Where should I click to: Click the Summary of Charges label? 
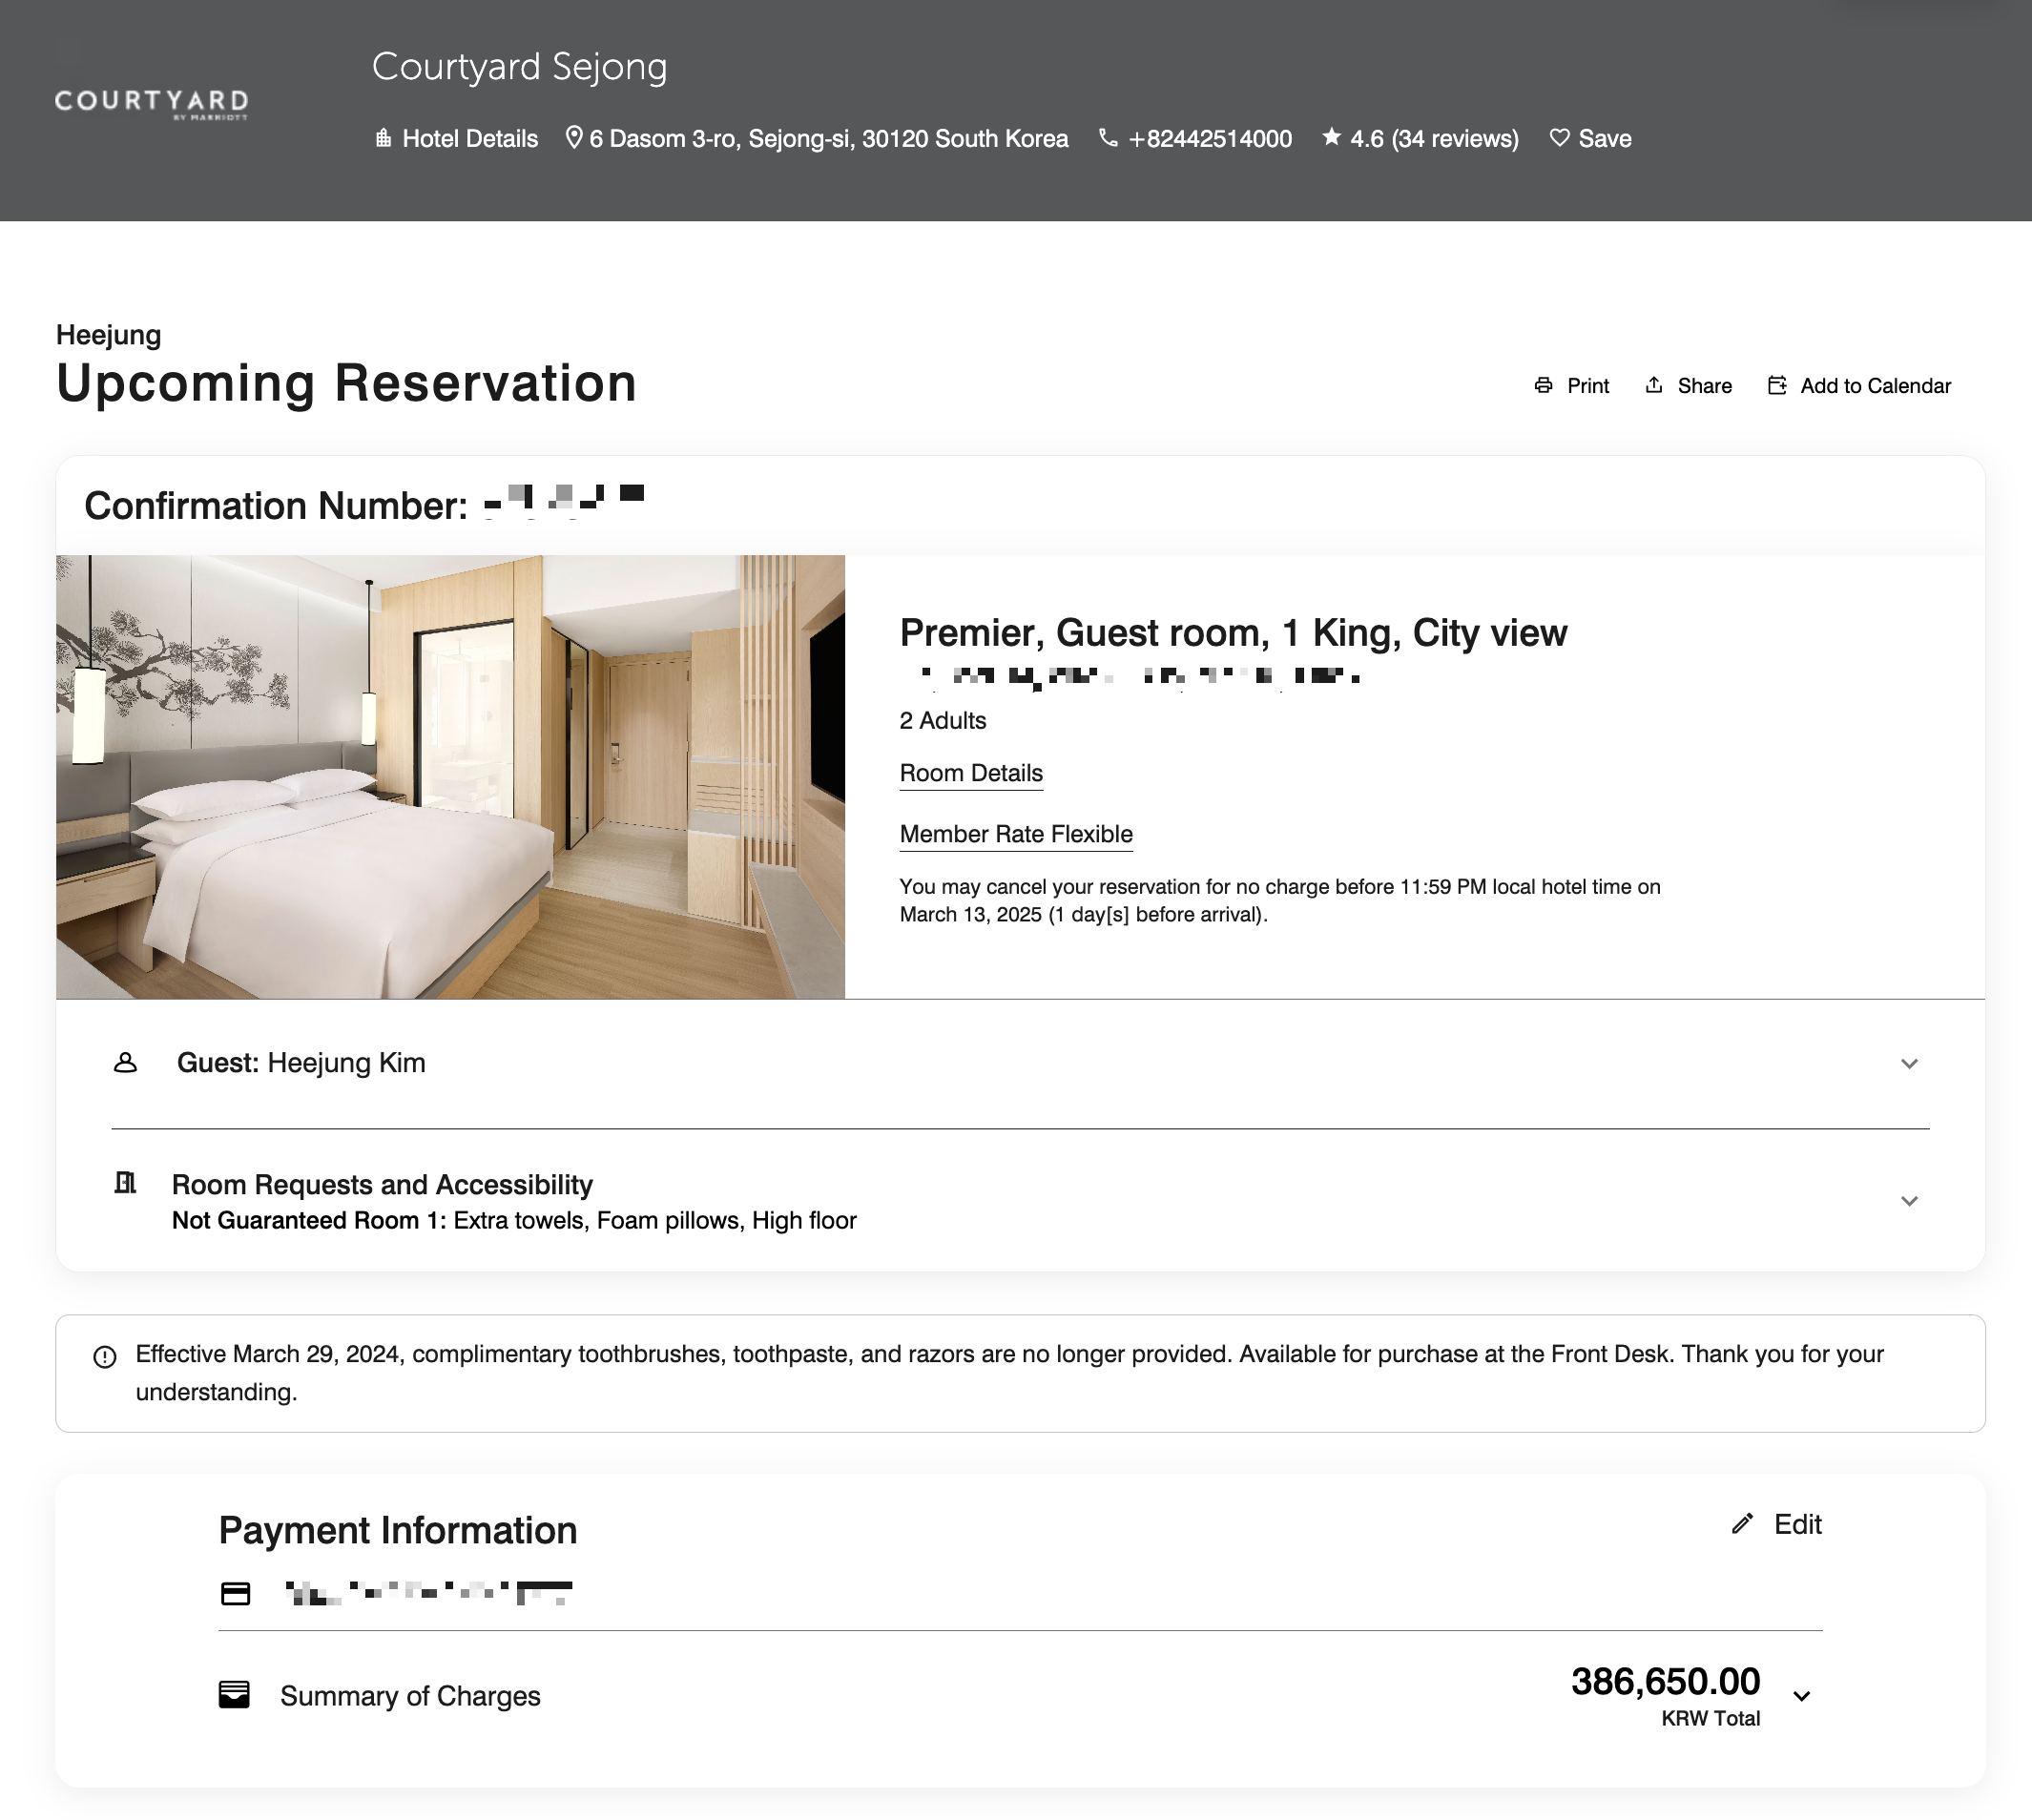click(x=410, y=1696)
